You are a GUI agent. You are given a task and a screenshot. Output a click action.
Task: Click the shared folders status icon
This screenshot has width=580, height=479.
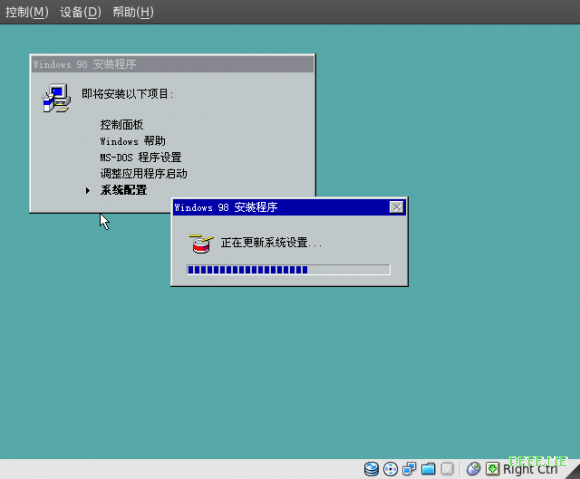[x=428, y=469]
